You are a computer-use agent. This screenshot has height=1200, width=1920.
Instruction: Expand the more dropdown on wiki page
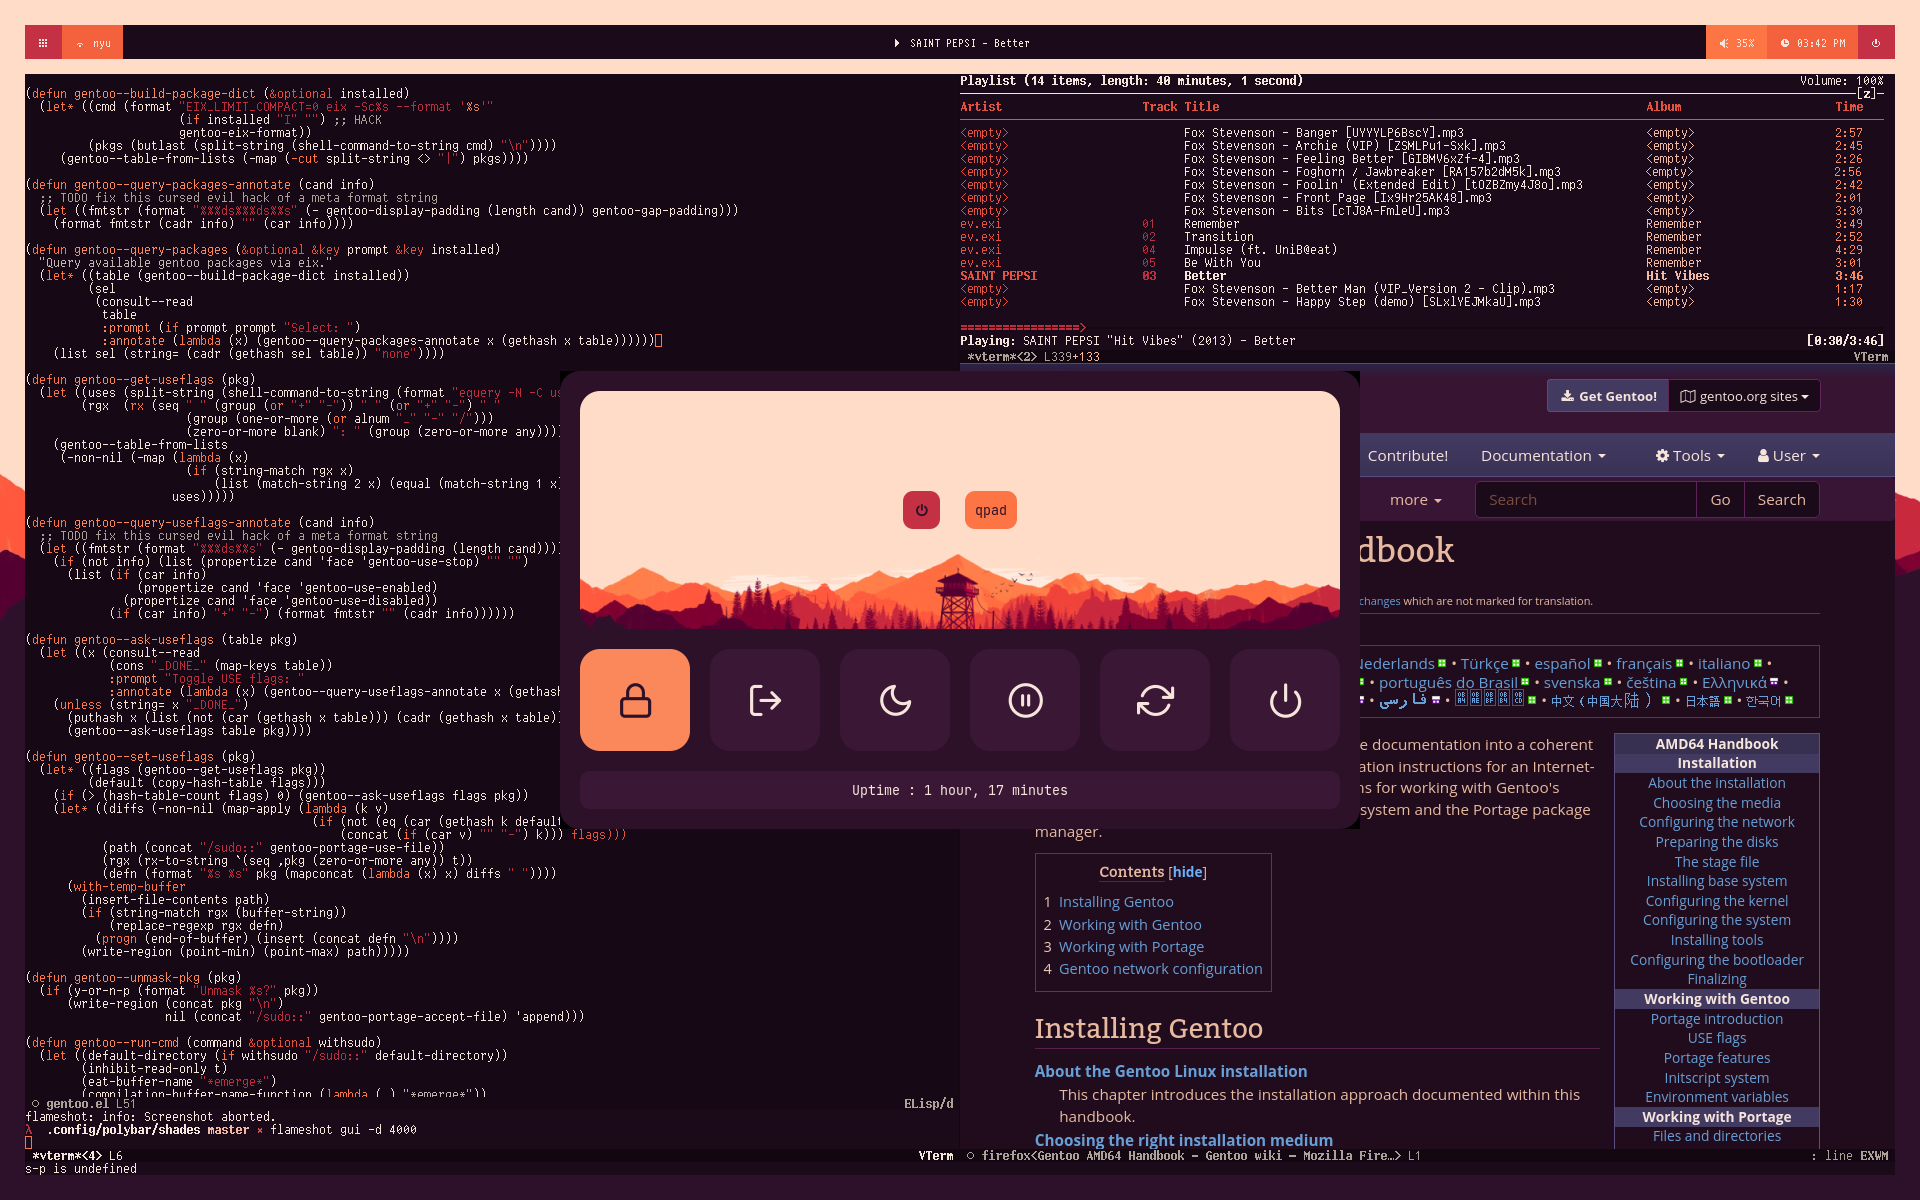click(1415, 500)
